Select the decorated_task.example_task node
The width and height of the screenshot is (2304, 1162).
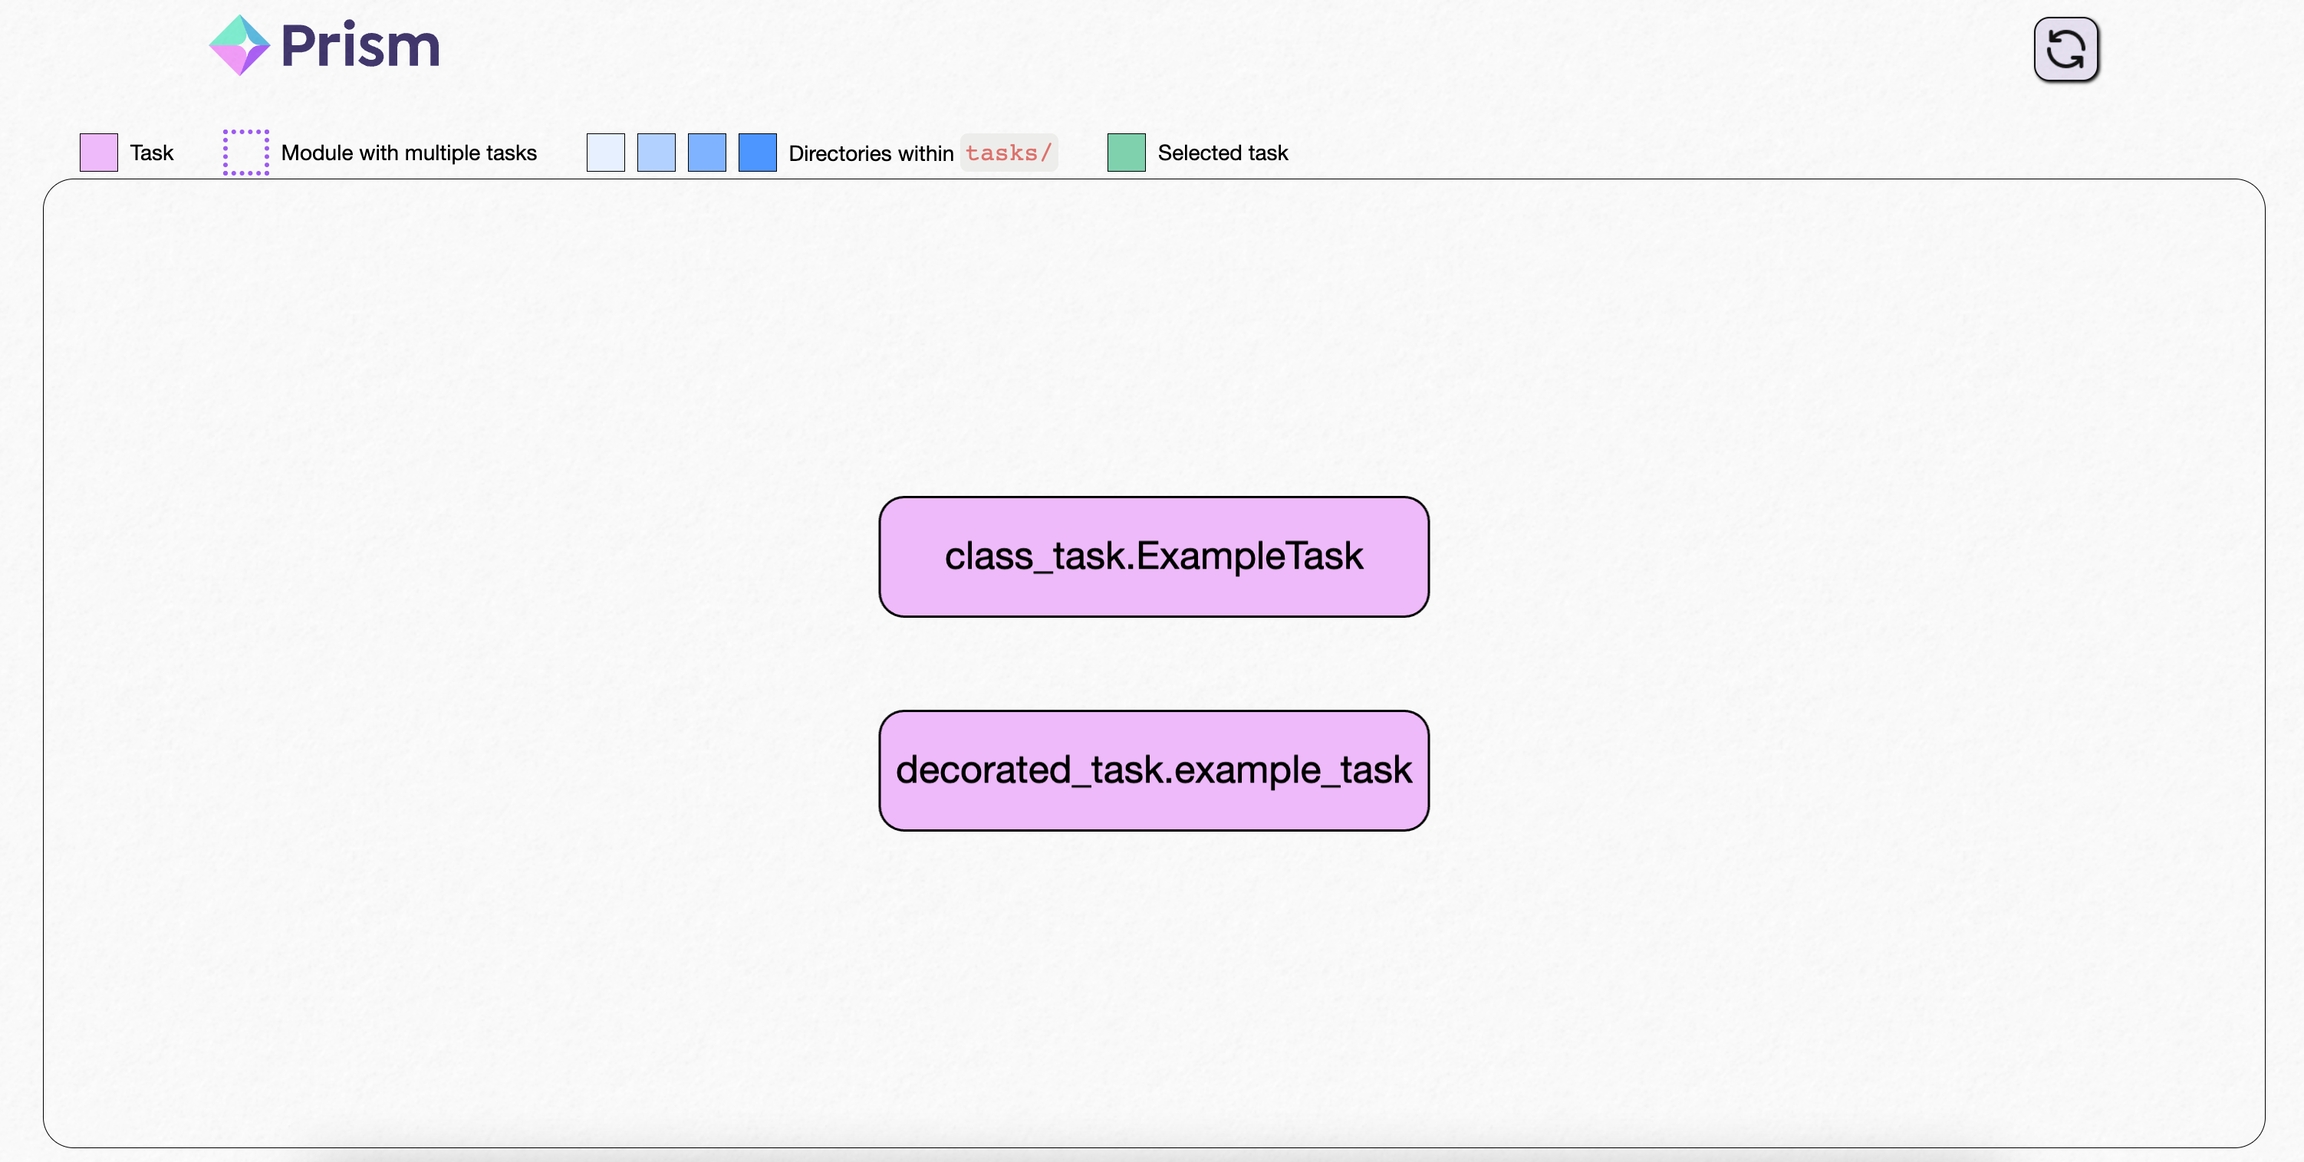coord(1153,770)
